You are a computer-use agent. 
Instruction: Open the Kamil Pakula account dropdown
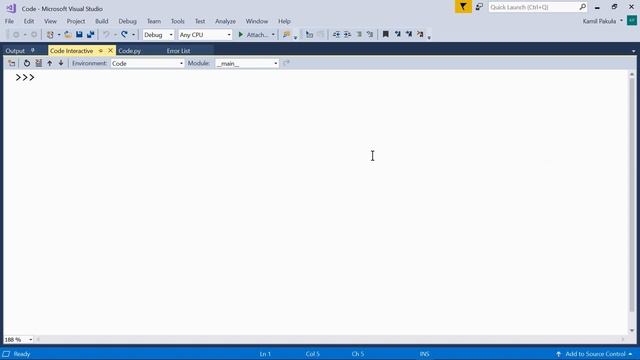[602, 21]
